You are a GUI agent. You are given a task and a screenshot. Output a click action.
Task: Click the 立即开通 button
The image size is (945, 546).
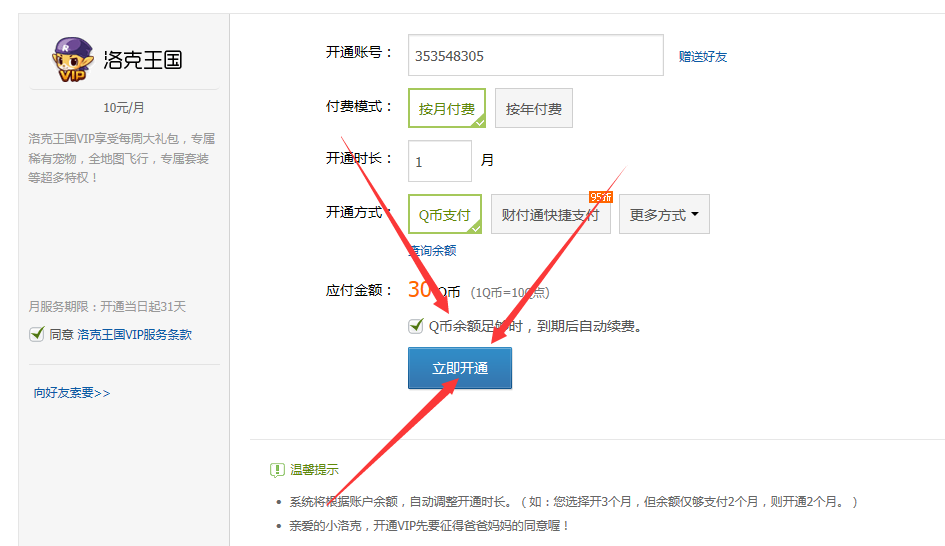click(460, 368)
